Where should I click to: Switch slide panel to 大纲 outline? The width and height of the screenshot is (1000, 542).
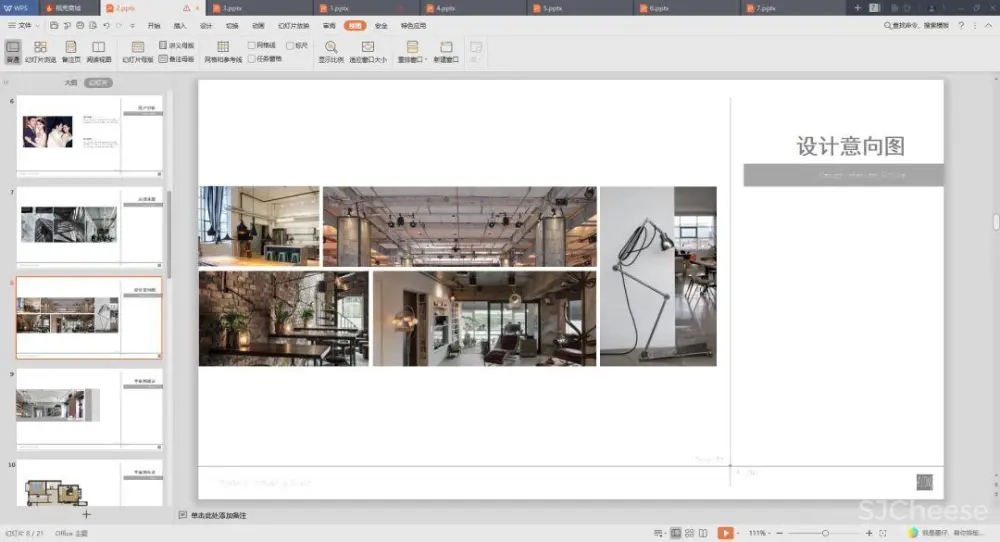pos(70,83)
